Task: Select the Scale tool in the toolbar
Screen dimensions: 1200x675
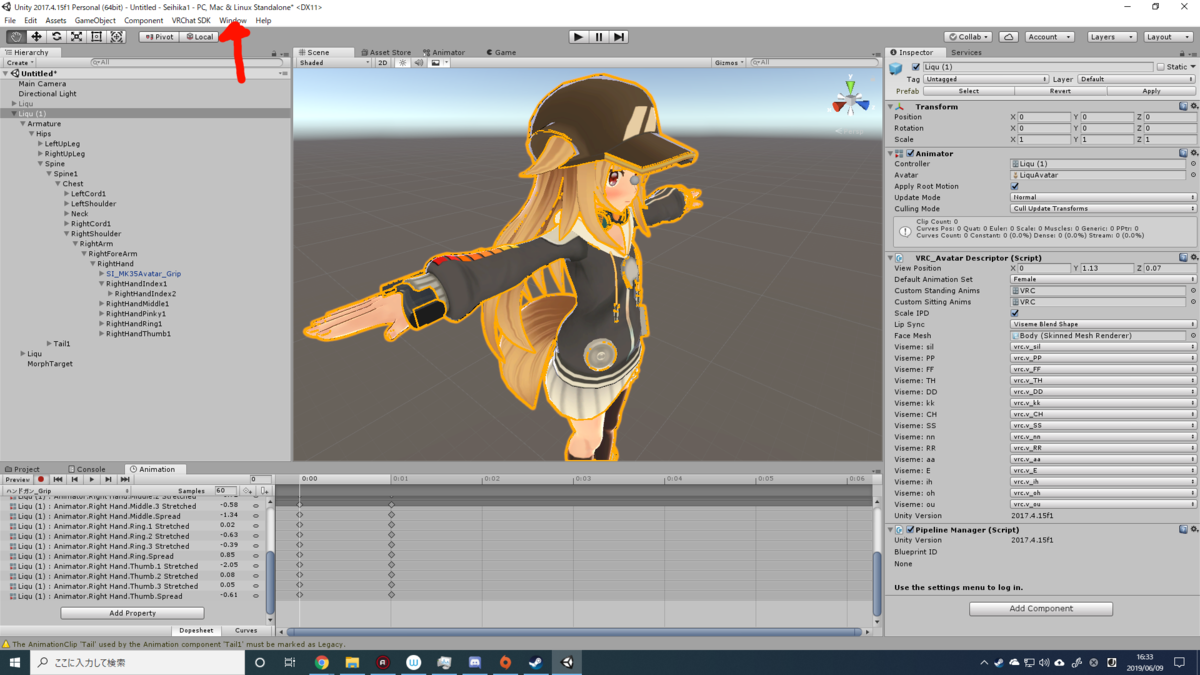Action: coord(76,37)
